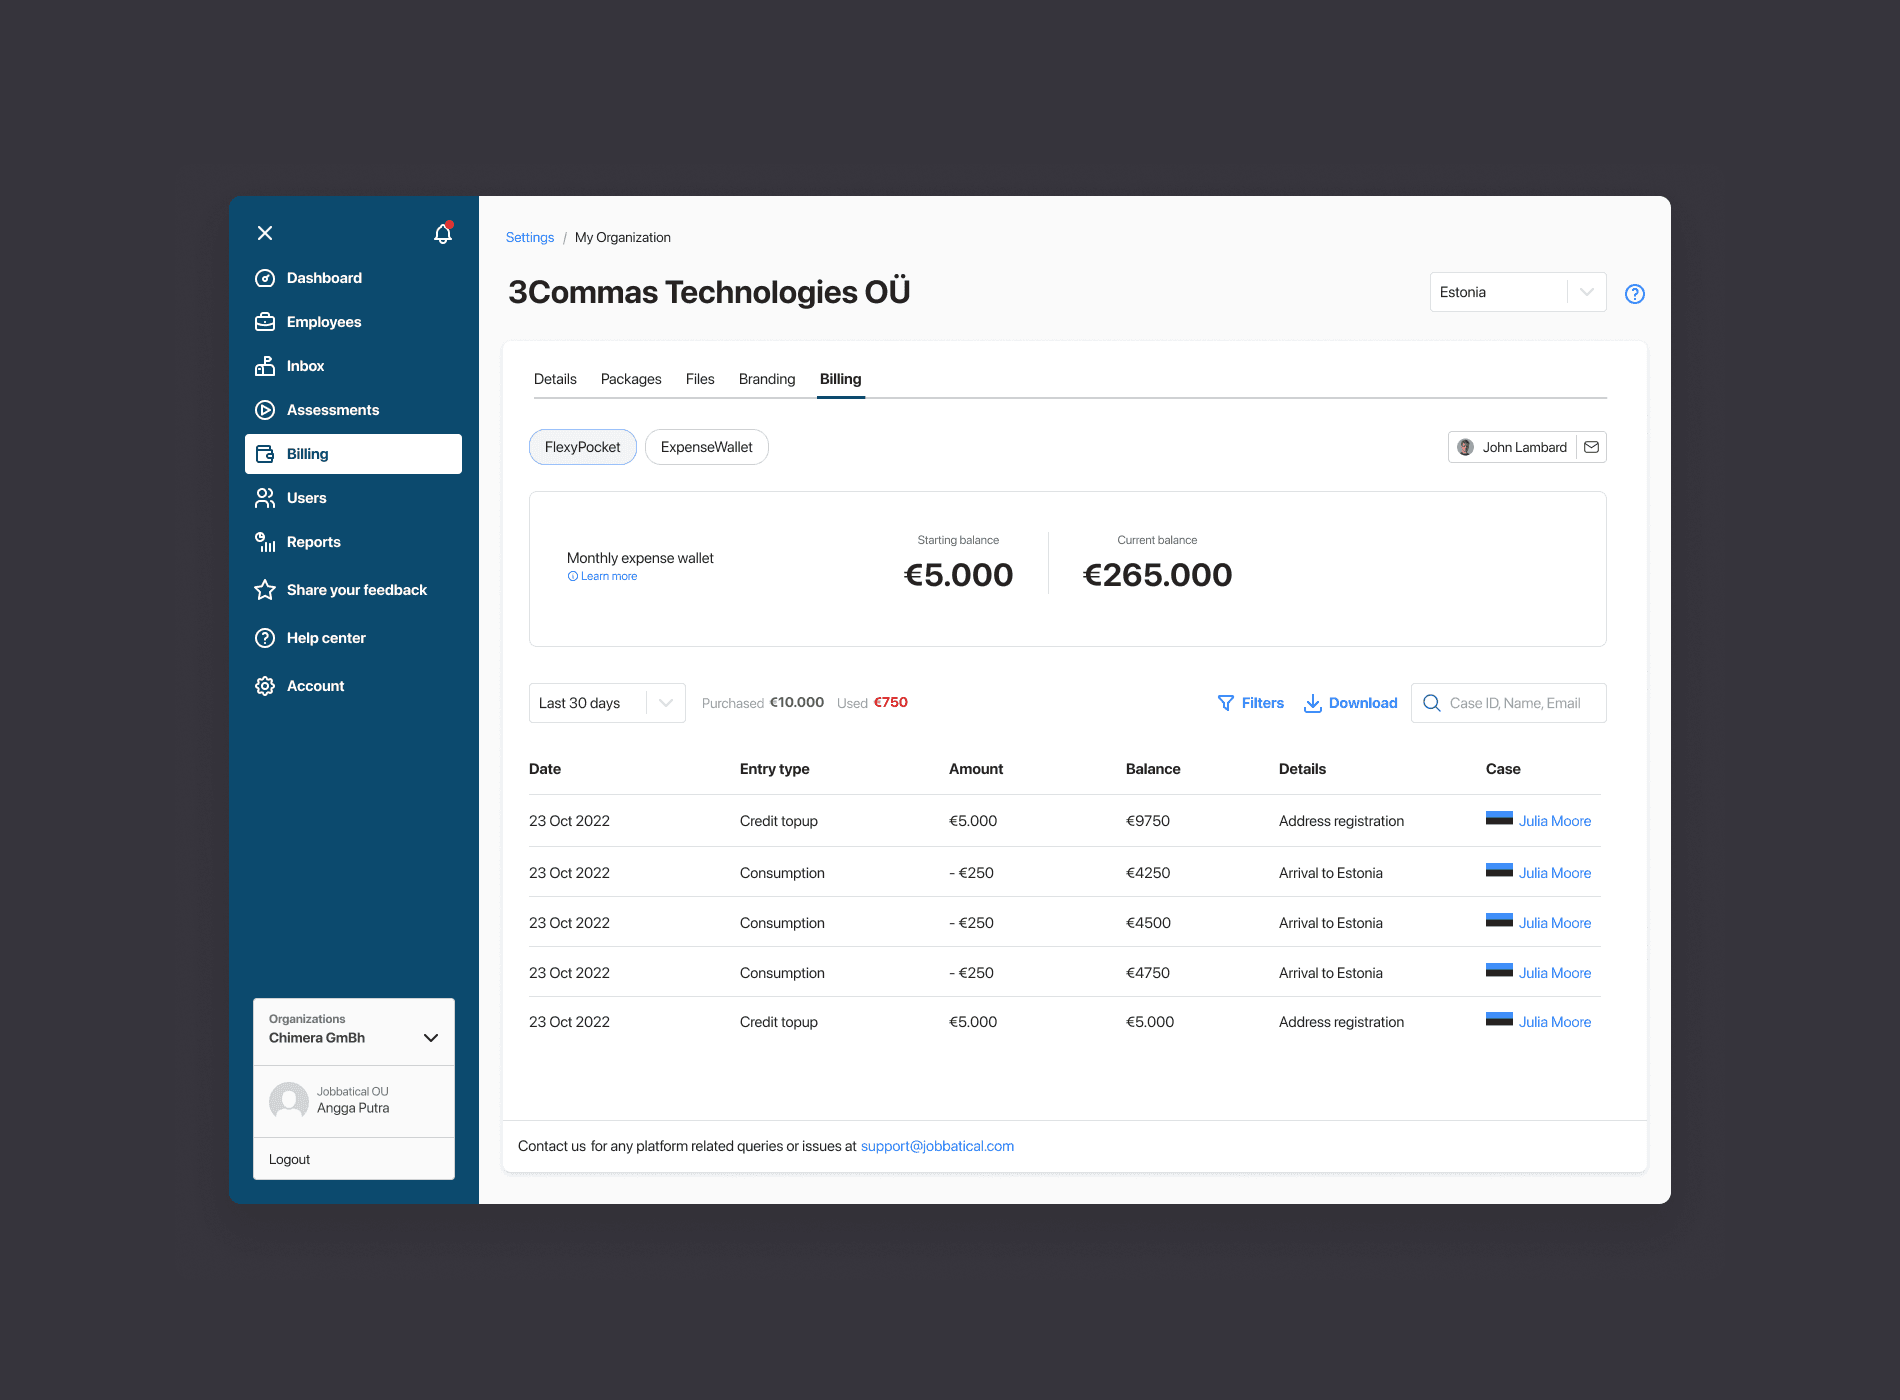Open the Last 30 days period dropdown
The width and height of the screenshot is (1900, 1400).
(x=607, y=703)
